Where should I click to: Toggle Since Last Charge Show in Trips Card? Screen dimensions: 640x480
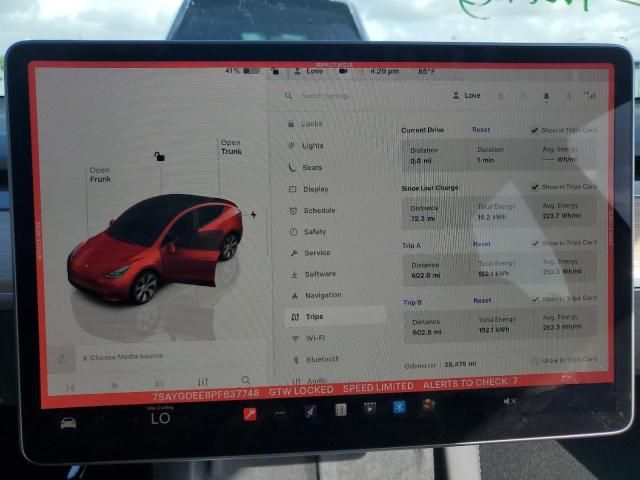click(x=535, y=187)
